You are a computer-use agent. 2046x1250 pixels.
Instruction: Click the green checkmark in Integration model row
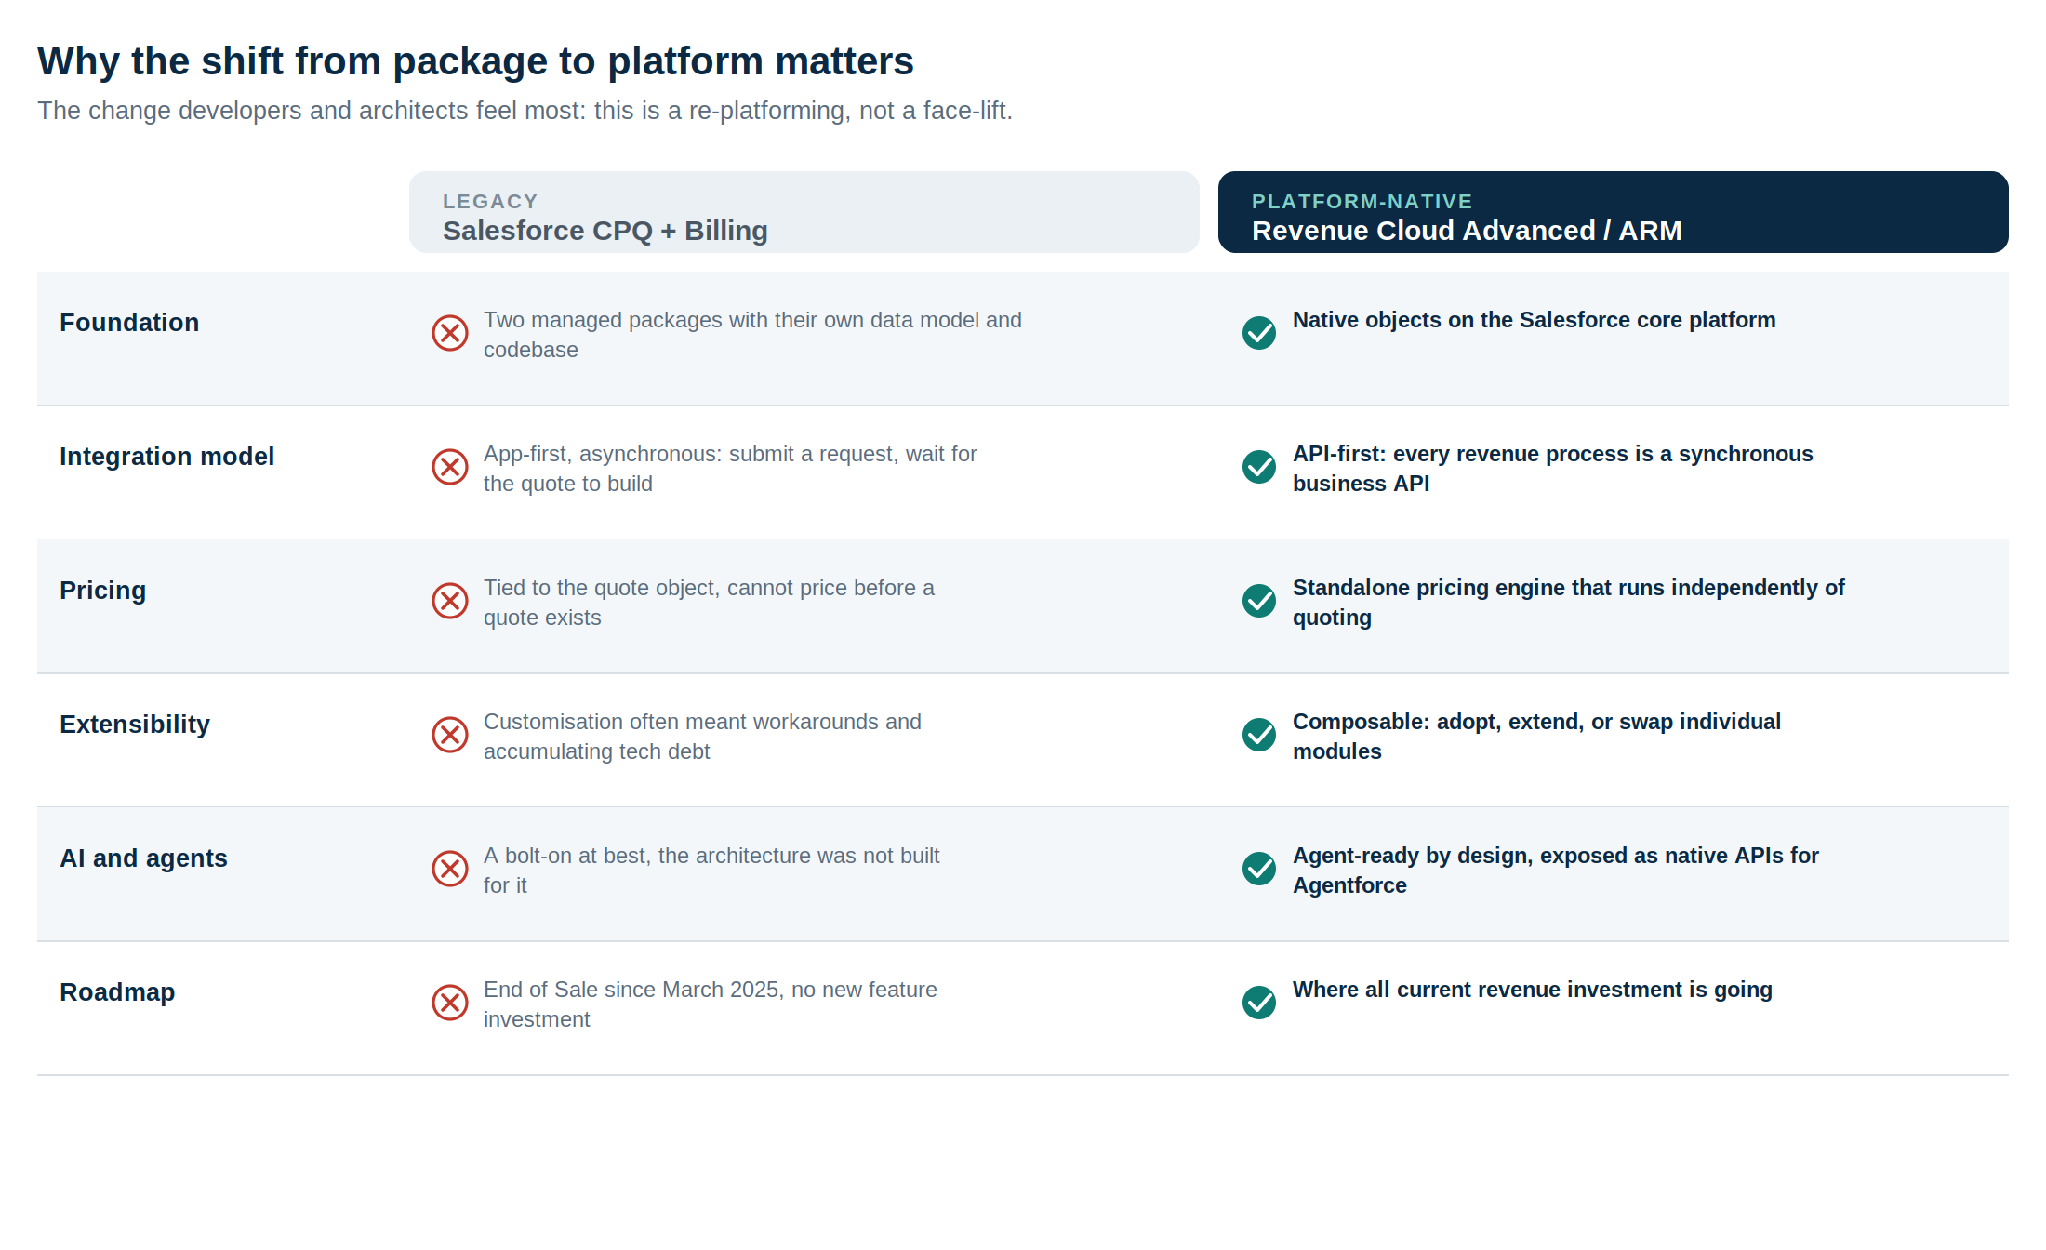tap(1259, 467)
